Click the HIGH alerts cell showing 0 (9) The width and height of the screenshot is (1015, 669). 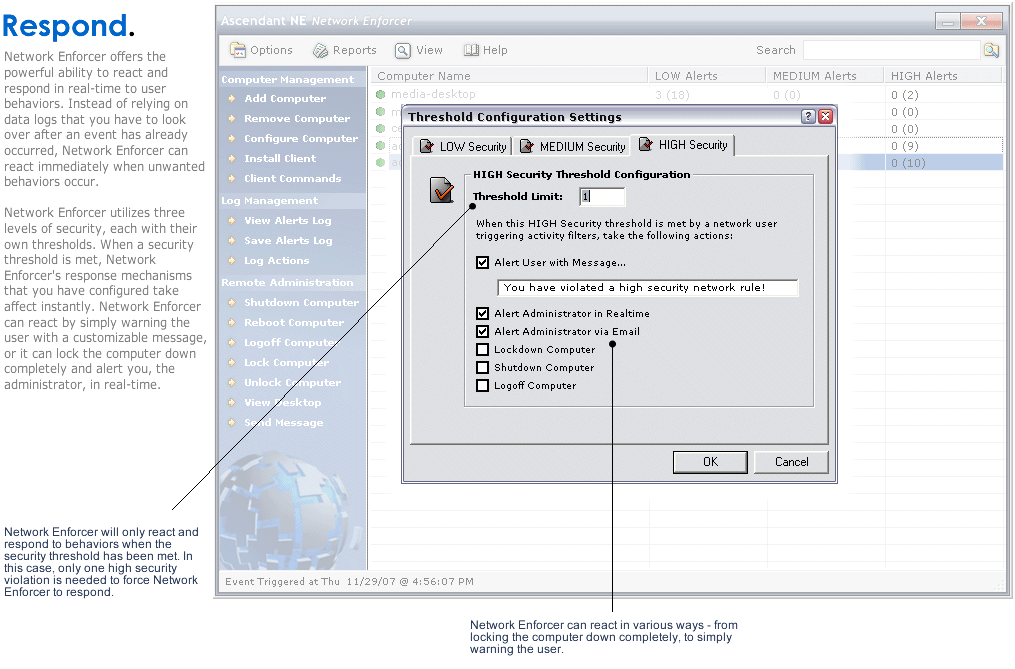coord(904,146)
